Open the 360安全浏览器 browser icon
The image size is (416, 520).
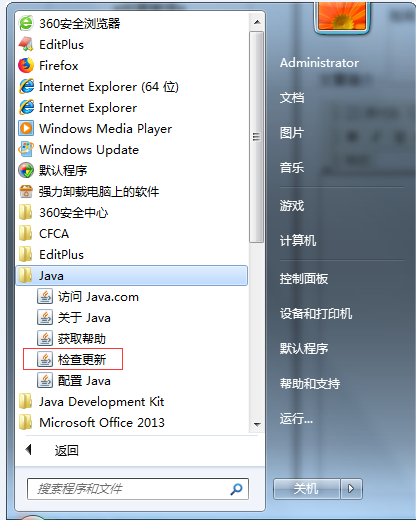26,23
